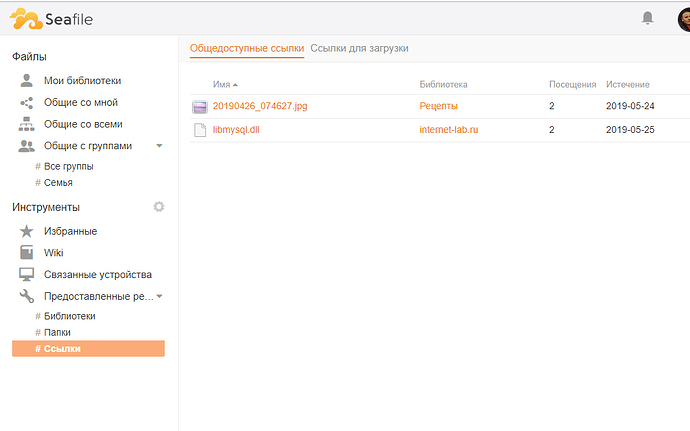Open the Рецепты library link

point(438,106)
